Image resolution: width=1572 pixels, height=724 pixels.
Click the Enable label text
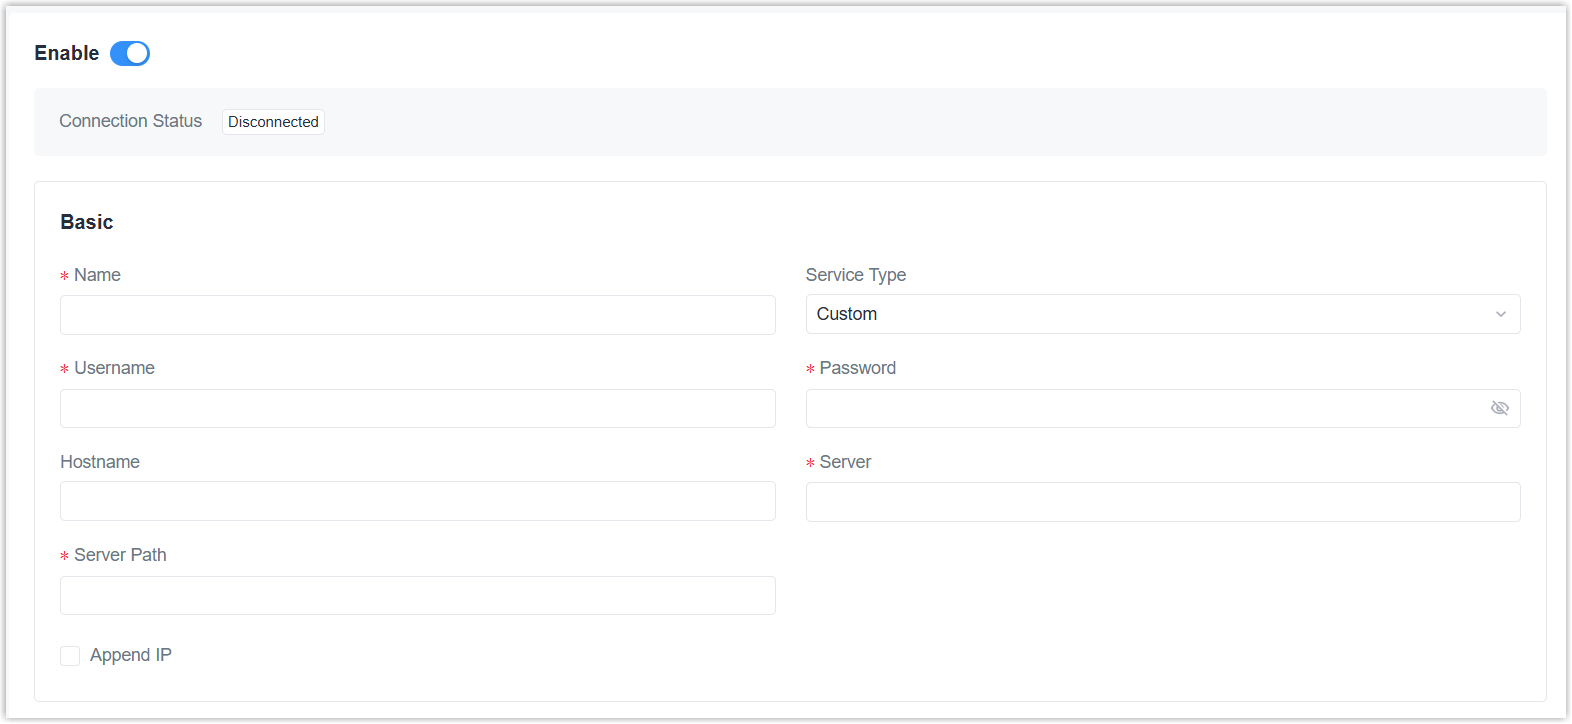click(x=66, y=53)
